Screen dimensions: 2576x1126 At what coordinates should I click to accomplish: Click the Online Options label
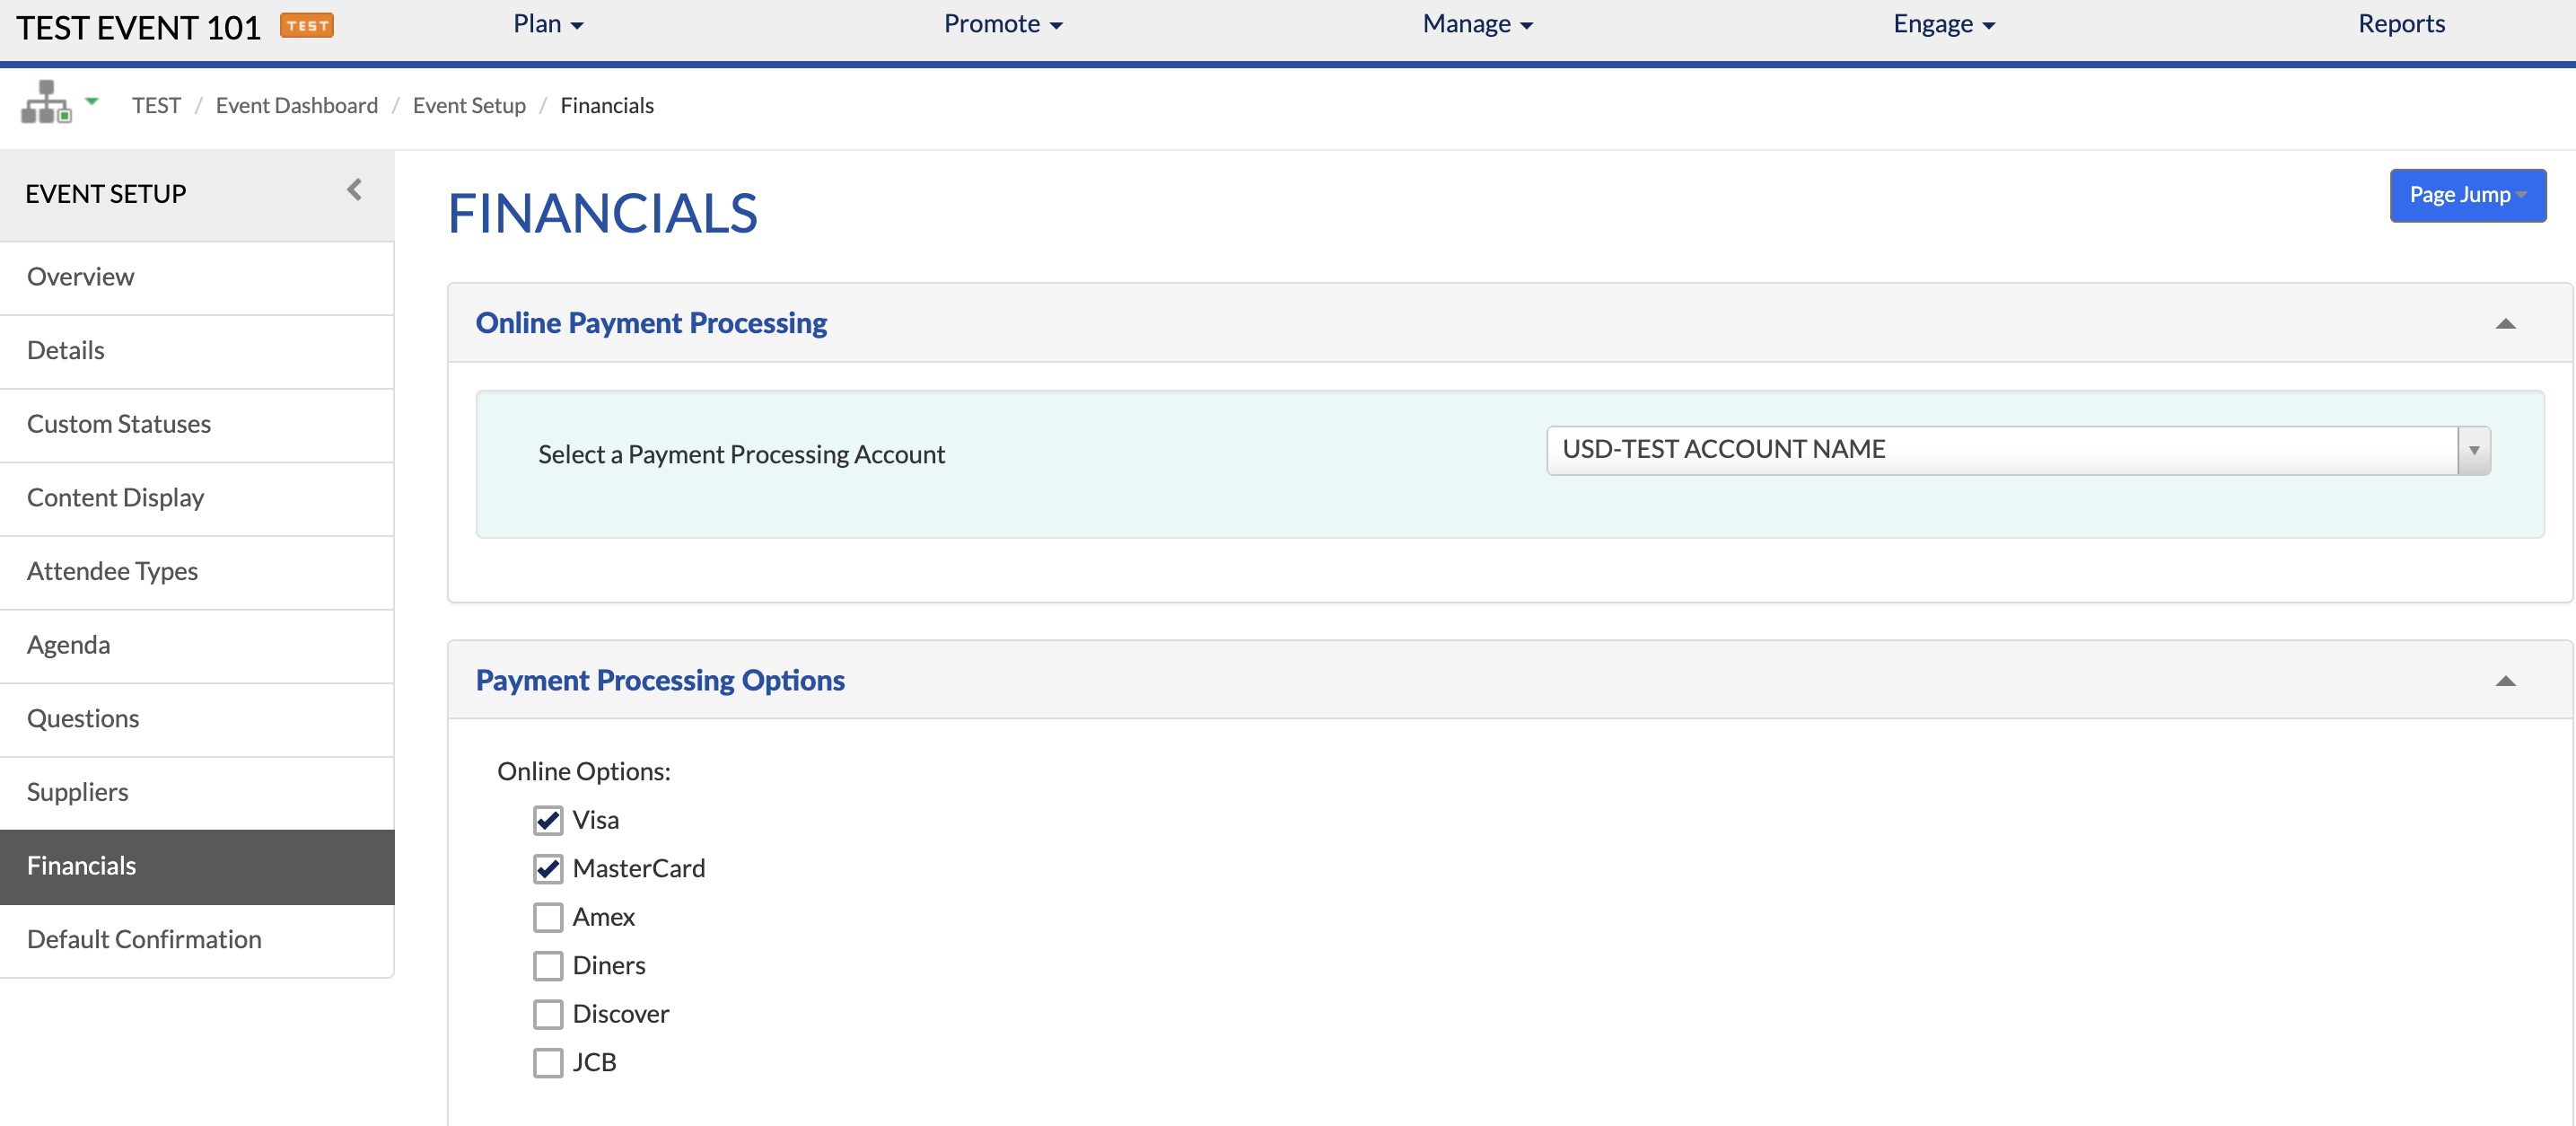click(584, 772)
